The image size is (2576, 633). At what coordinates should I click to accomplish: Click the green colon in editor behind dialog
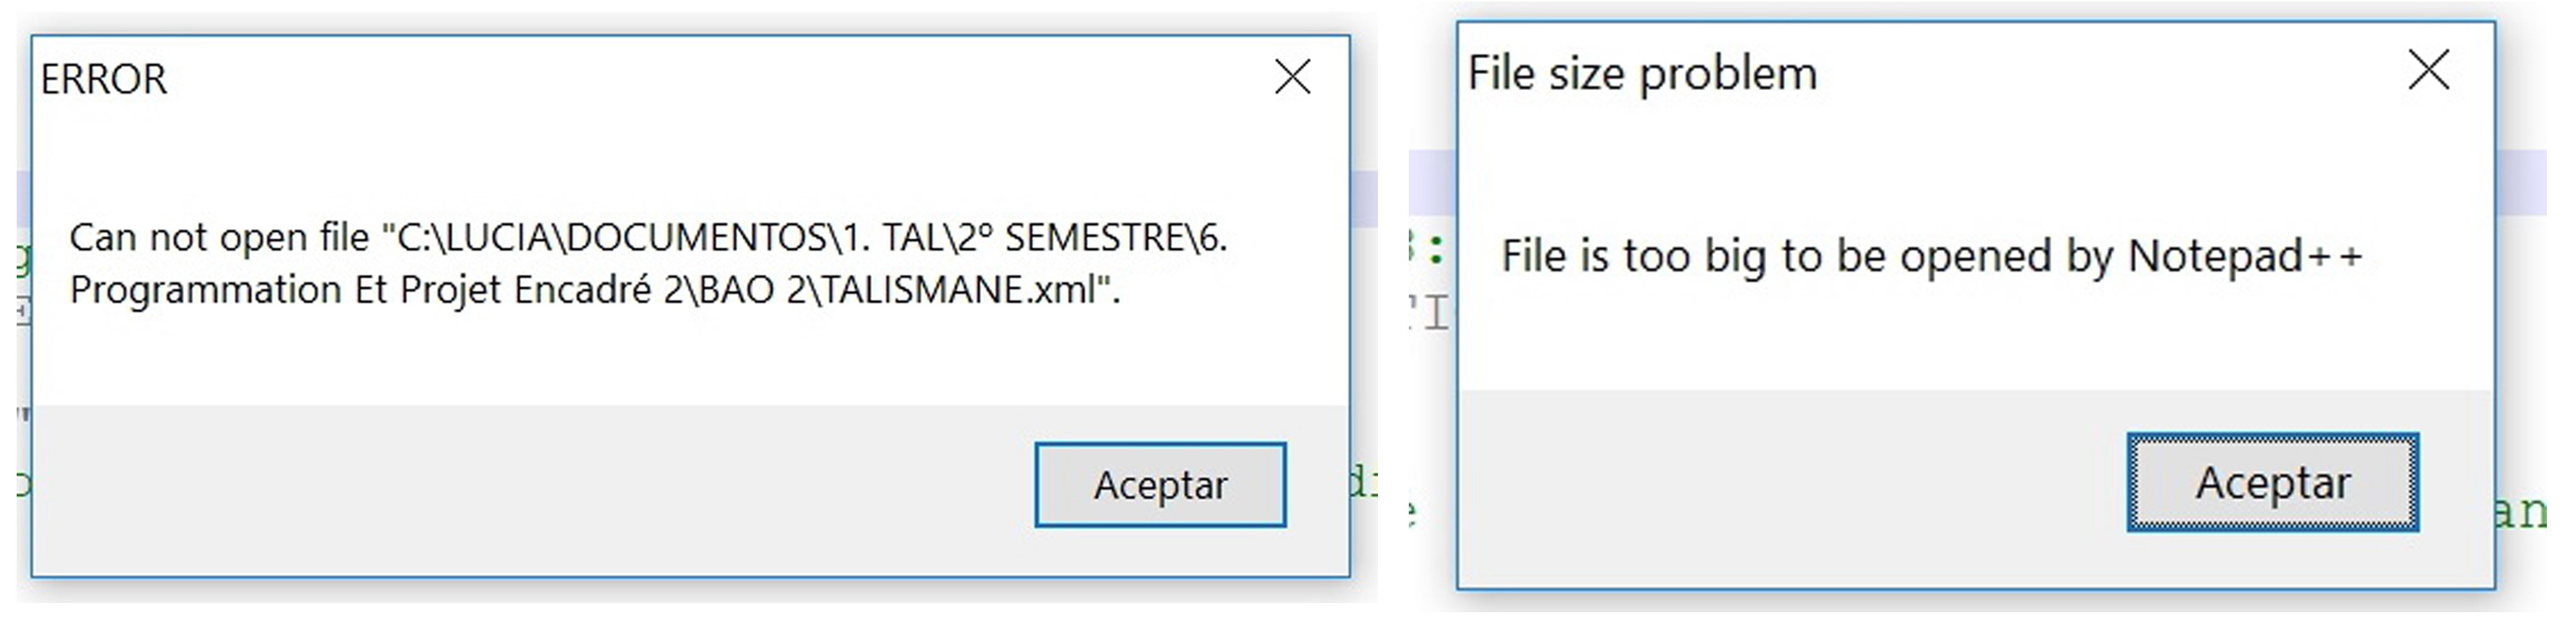coord(1436,252)
